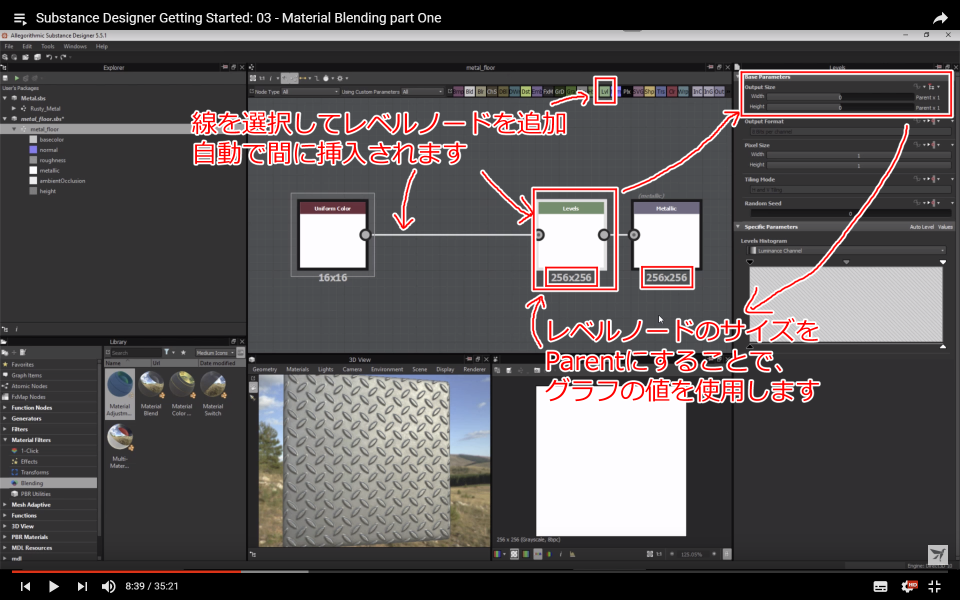Exit fullscreen mode in video player
960x600 pixels.
(x=934, y=586)
